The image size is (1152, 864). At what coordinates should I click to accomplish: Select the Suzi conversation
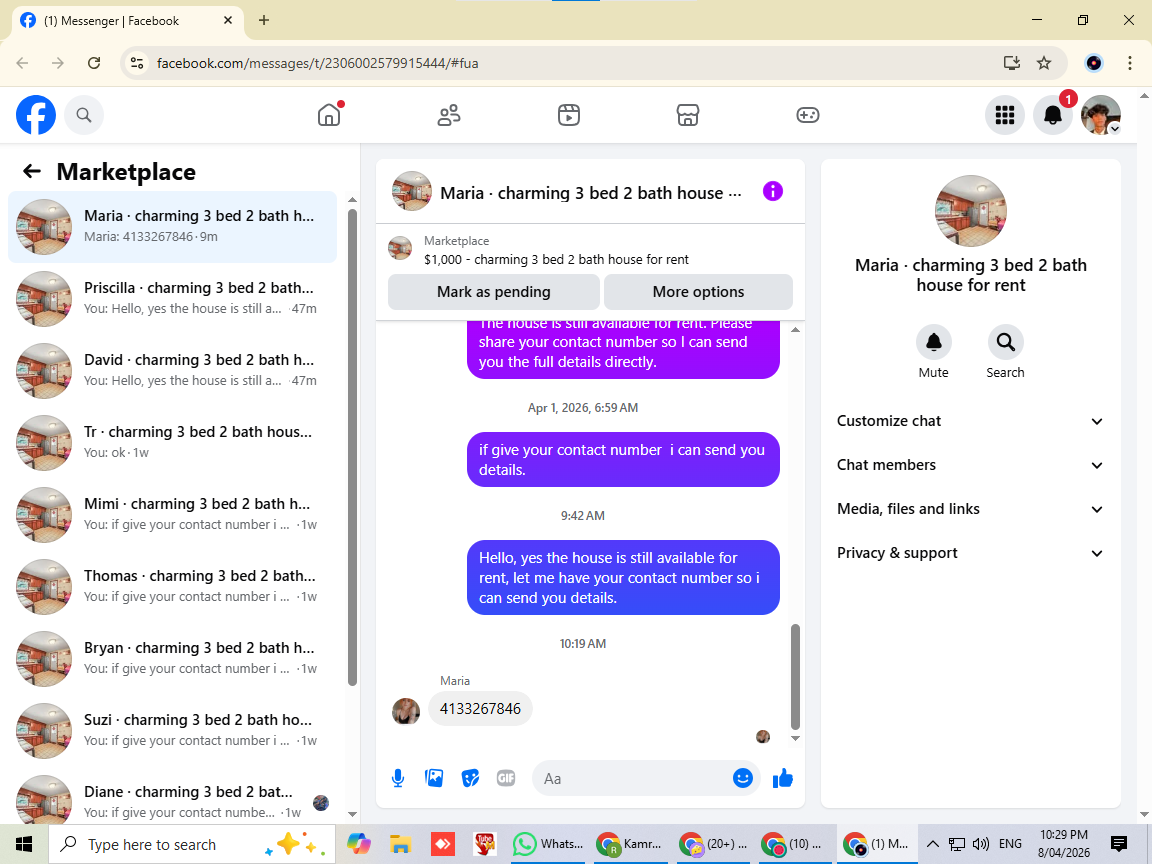(173, 731)
